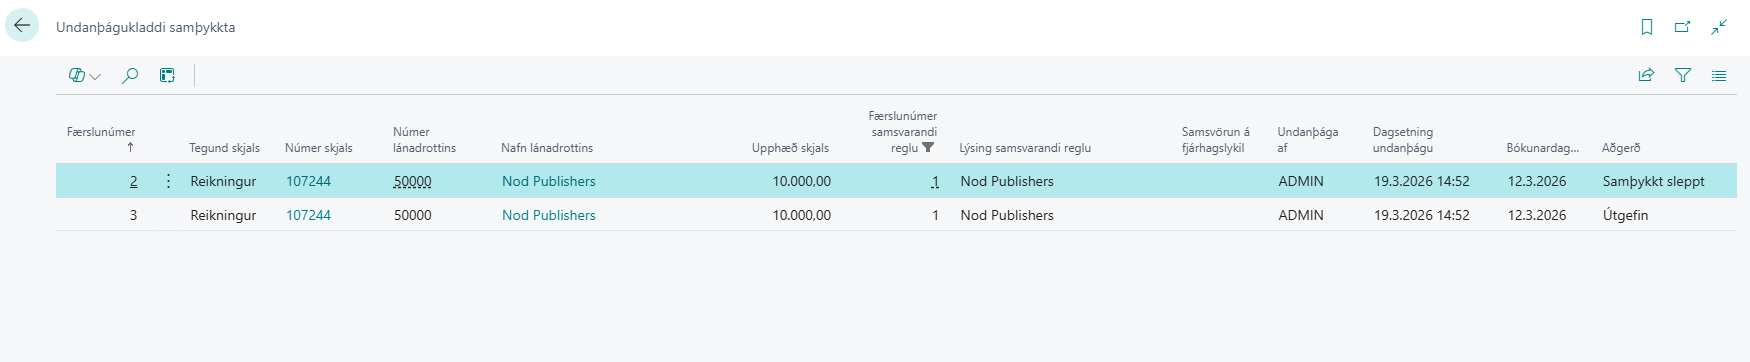Toggle the filter pane funnel icon
Viewport: 1750px width, 362px height.
pos(1683,75)
